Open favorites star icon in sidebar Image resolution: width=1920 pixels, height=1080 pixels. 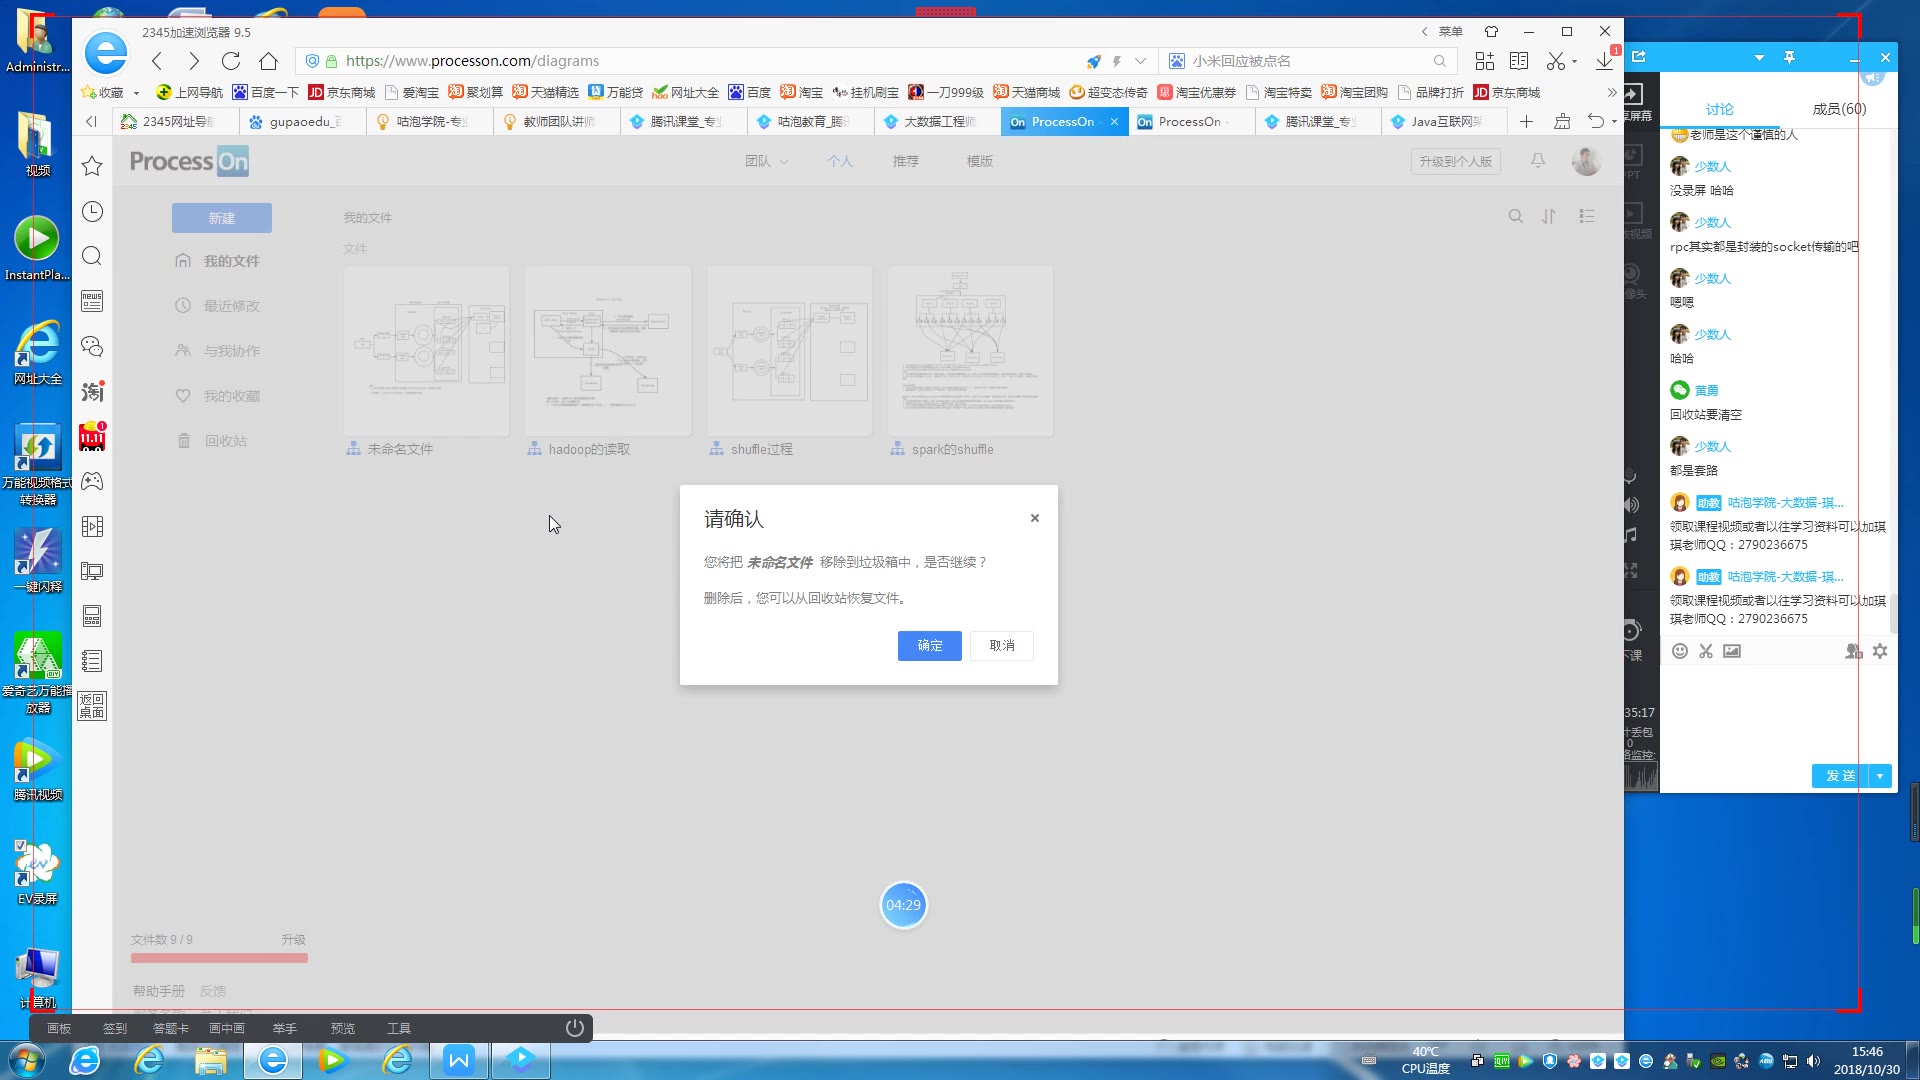(x=92, y=166)
